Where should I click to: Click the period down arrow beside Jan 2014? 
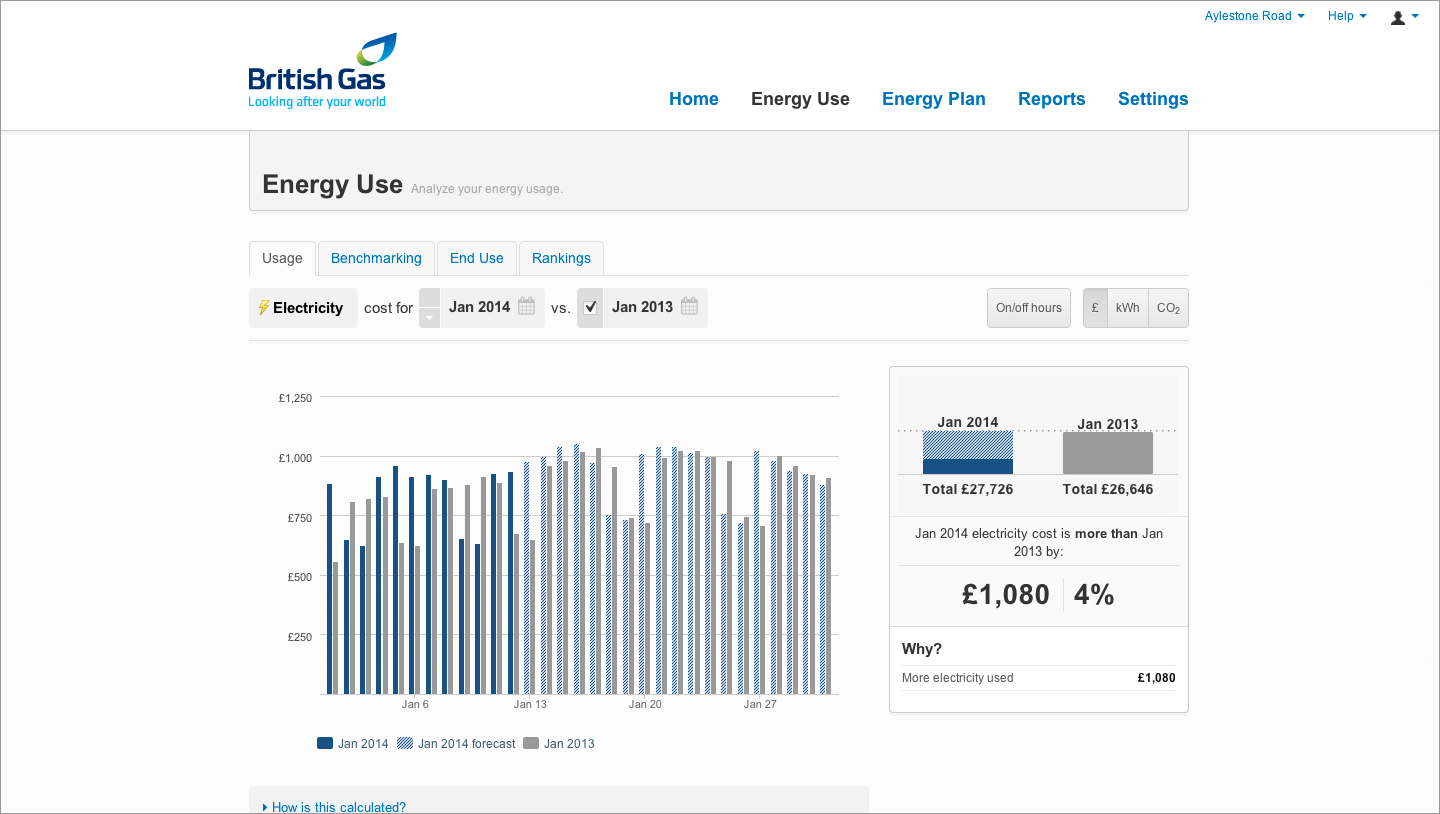click(429, 318)
